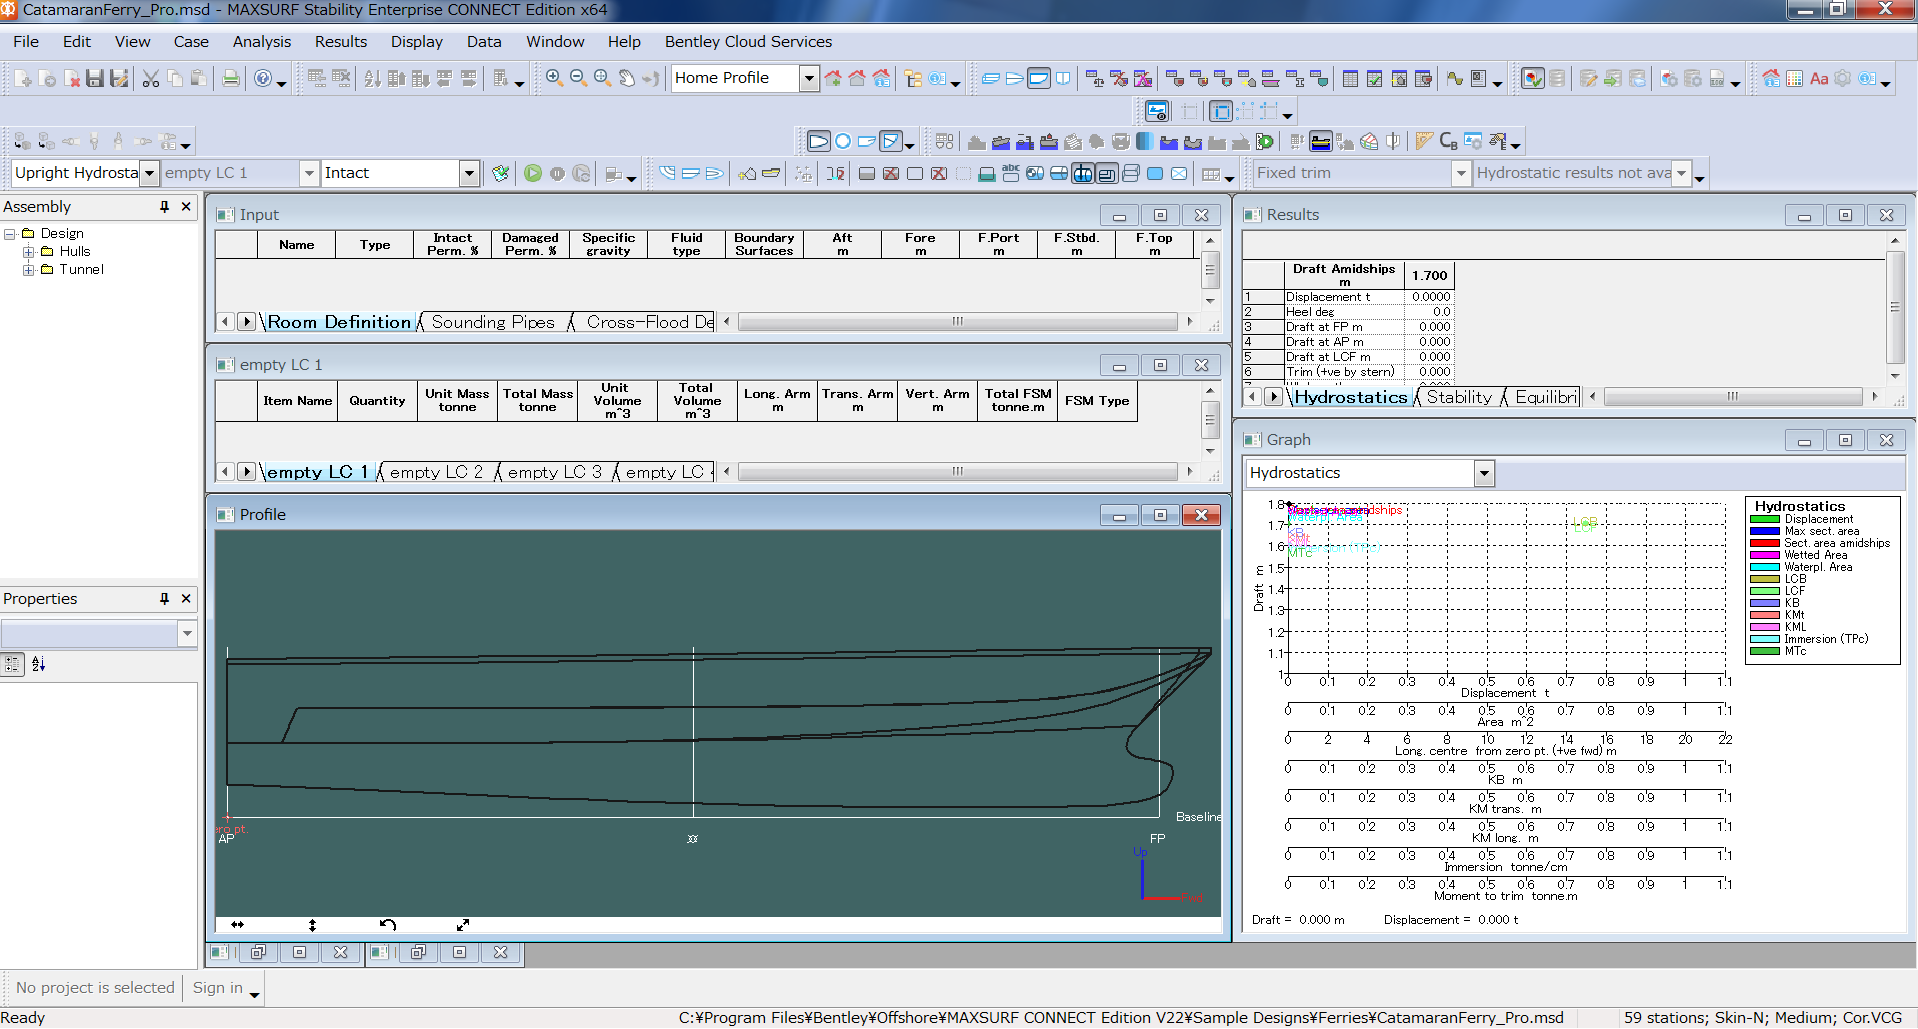The height and width of the screenshot is (1029, 1918).
Task: Open the Aa font settings icon
Action: (x=1819, y=78)
